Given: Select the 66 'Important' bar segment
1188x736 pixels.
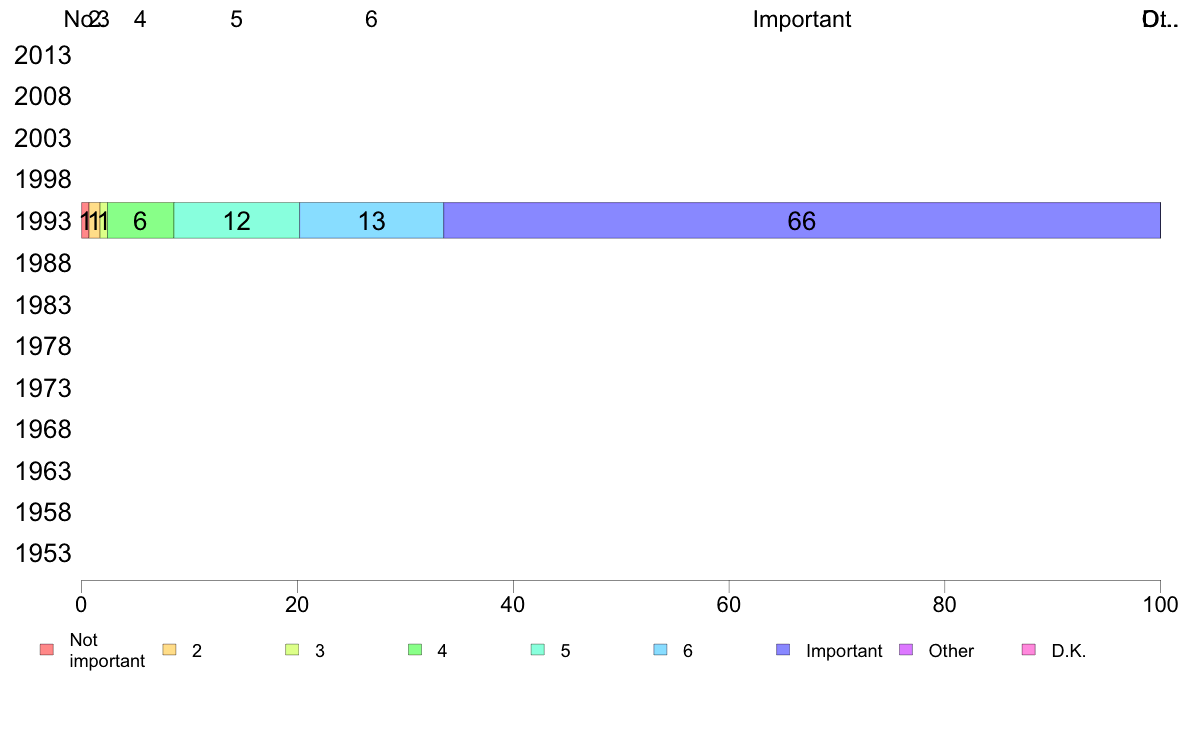Looking at the screenshot, I should pos(802,221).
